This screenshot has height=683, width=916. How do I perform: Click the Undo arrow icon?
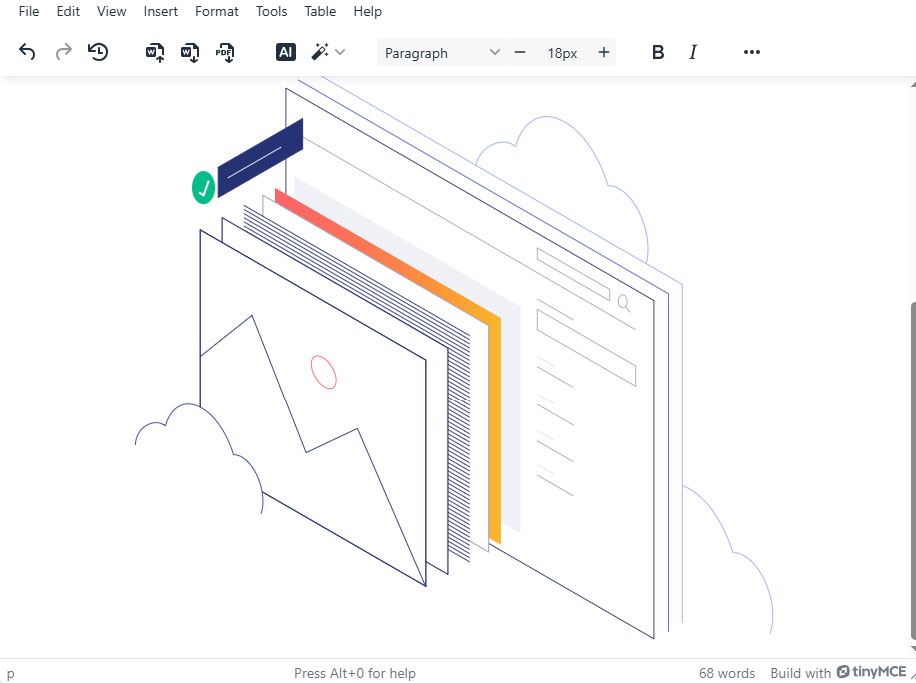coord(27,52)
